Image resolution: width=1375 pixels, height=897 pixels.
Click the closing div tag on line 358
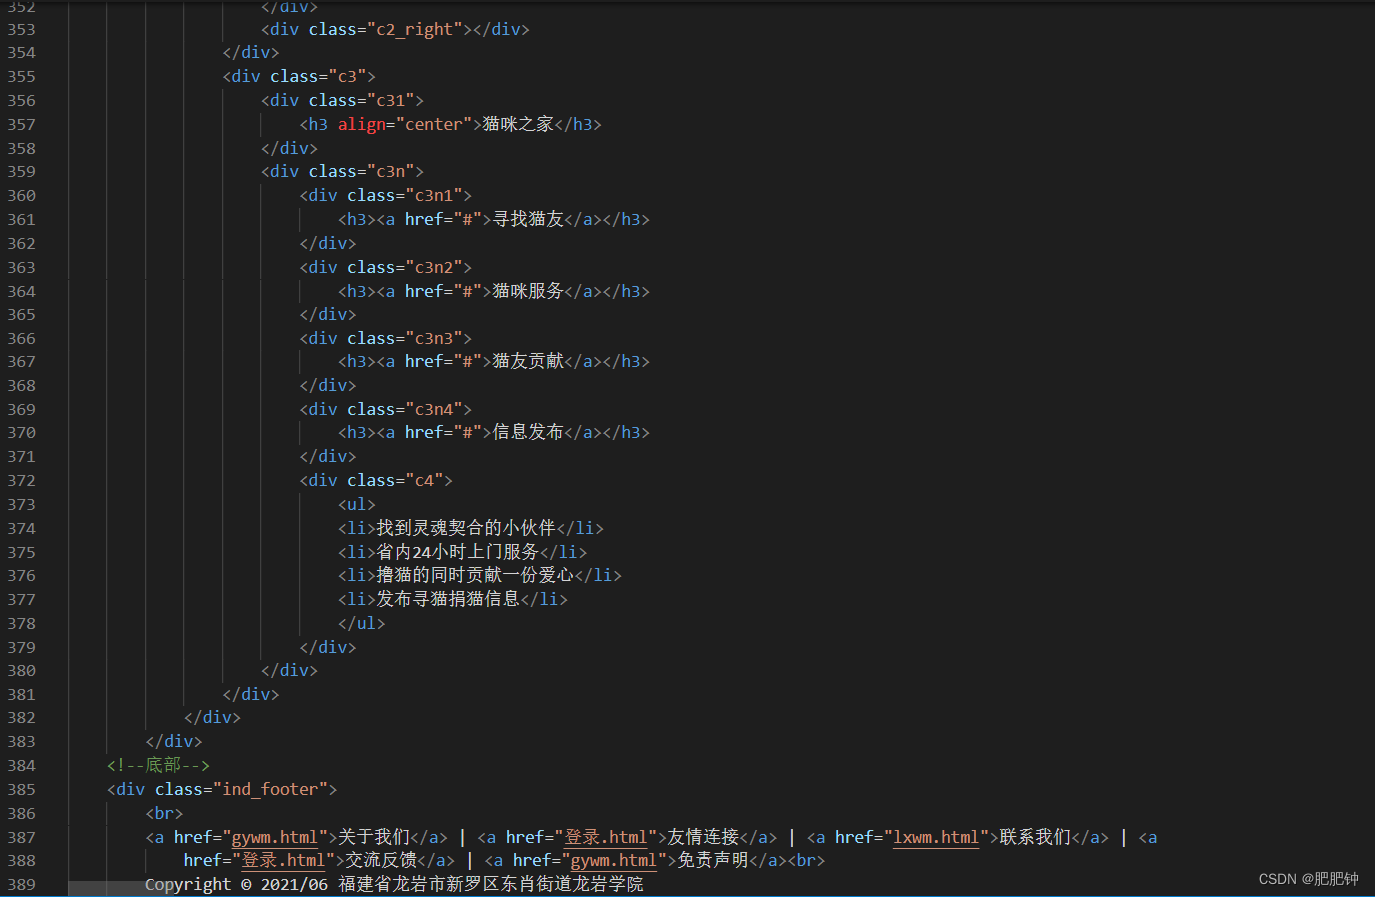coord(289,148)
